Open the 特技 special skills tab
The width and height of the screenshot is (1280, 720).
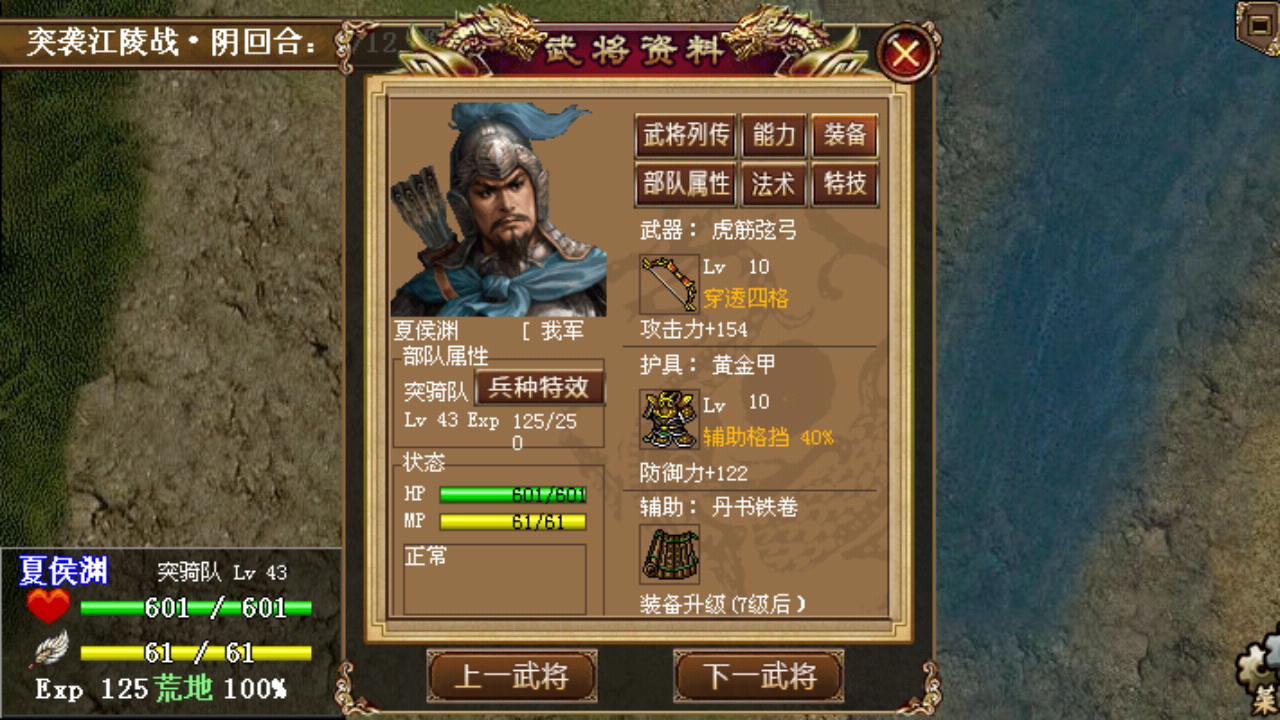845,185
